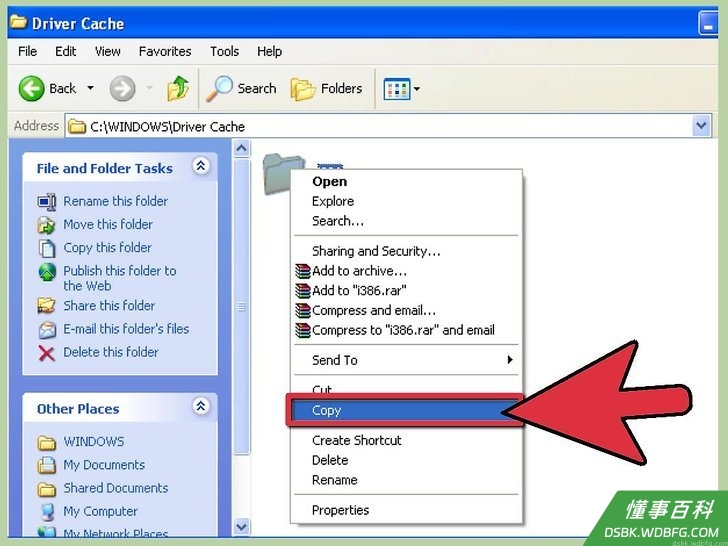The width and height of the screenshot is (728, 546).
Task: Click the Share this folder icon
Action: 46,306
